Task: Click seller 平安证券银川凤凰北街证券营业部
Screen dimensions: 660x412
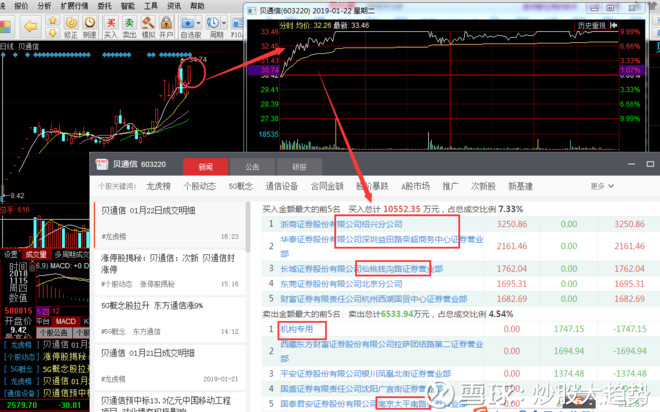Action: click(366, 374)
